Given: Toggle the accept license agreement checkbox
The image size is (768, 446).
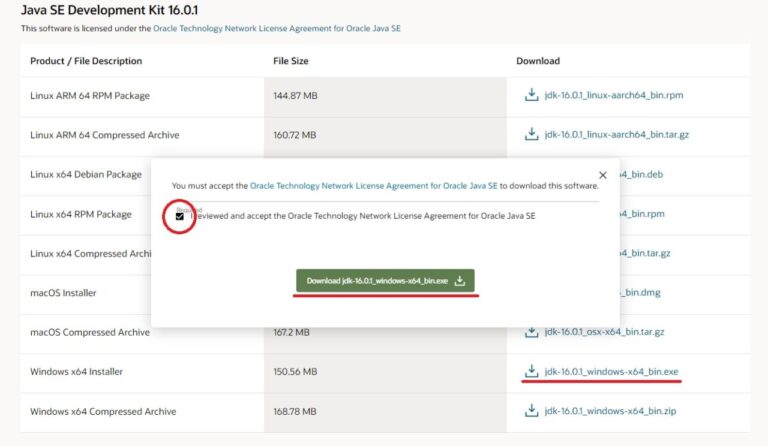Looking at the screenshot, I should (x=180, y=216).
